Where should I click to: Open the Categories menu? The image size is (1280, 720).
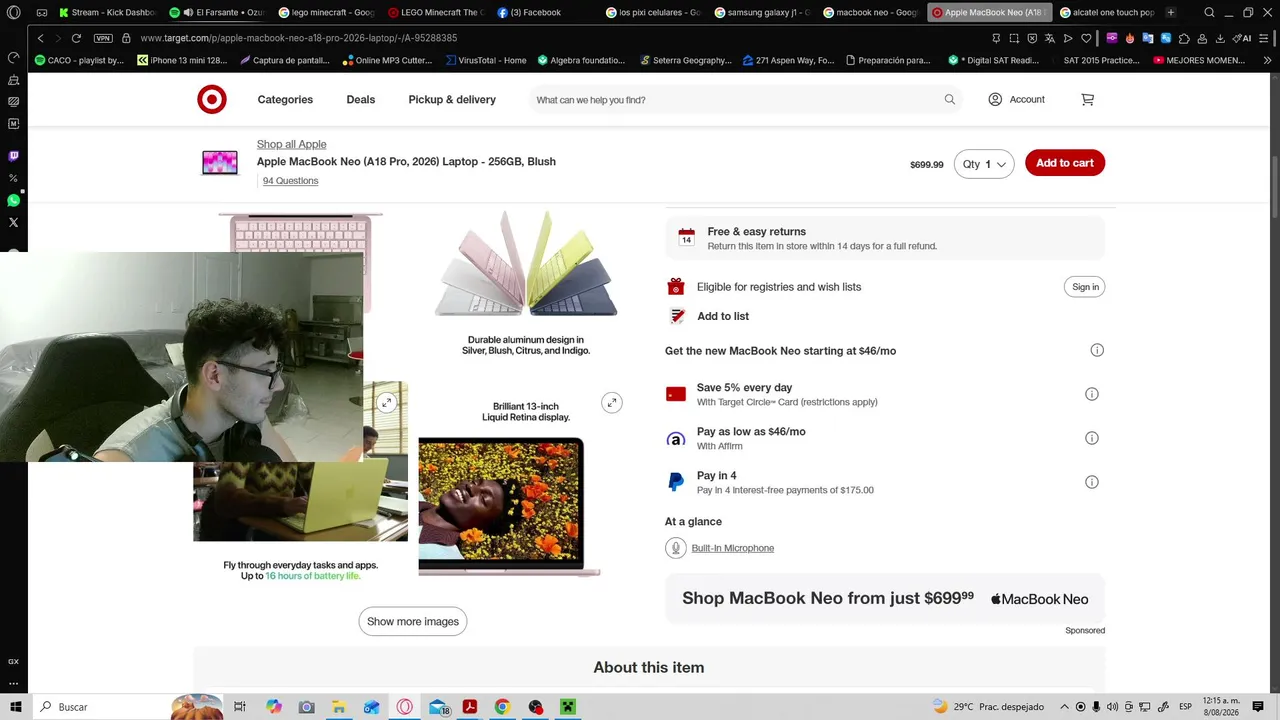coord(285,100)
